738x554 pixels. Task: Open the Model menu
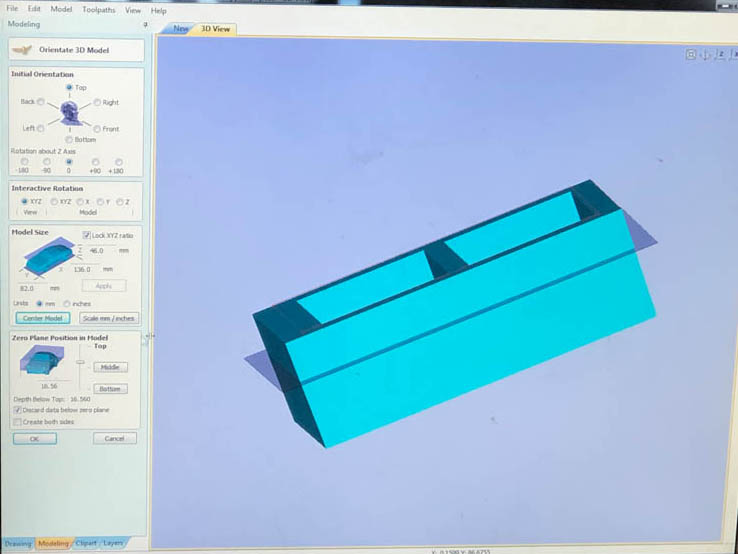pos(61,9)
